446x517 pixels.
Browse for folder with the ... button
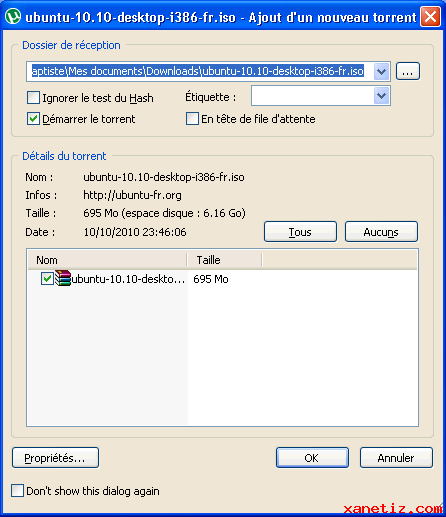pos(408,71)
